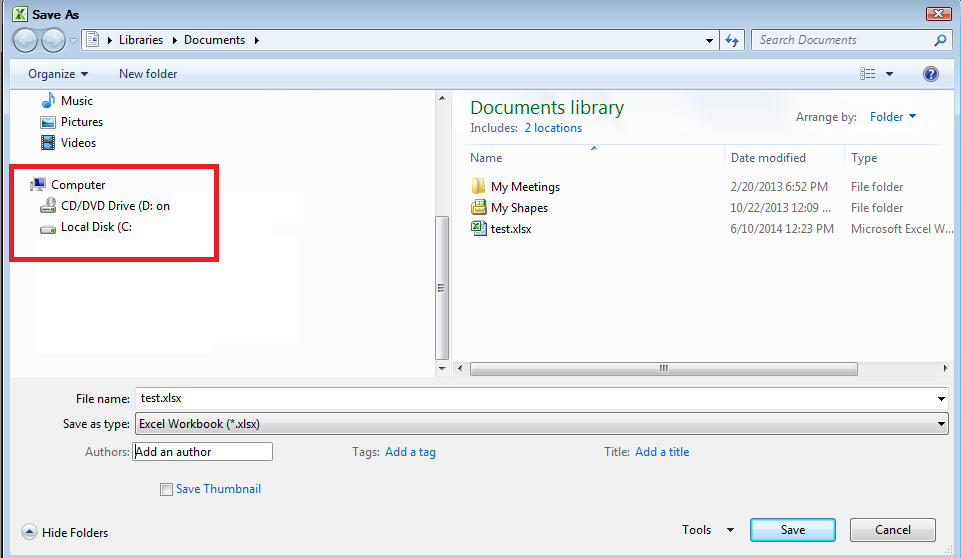Click the CD/DVD drive icon
Viewport: 961px width, 558px height.
pos(48,205)
